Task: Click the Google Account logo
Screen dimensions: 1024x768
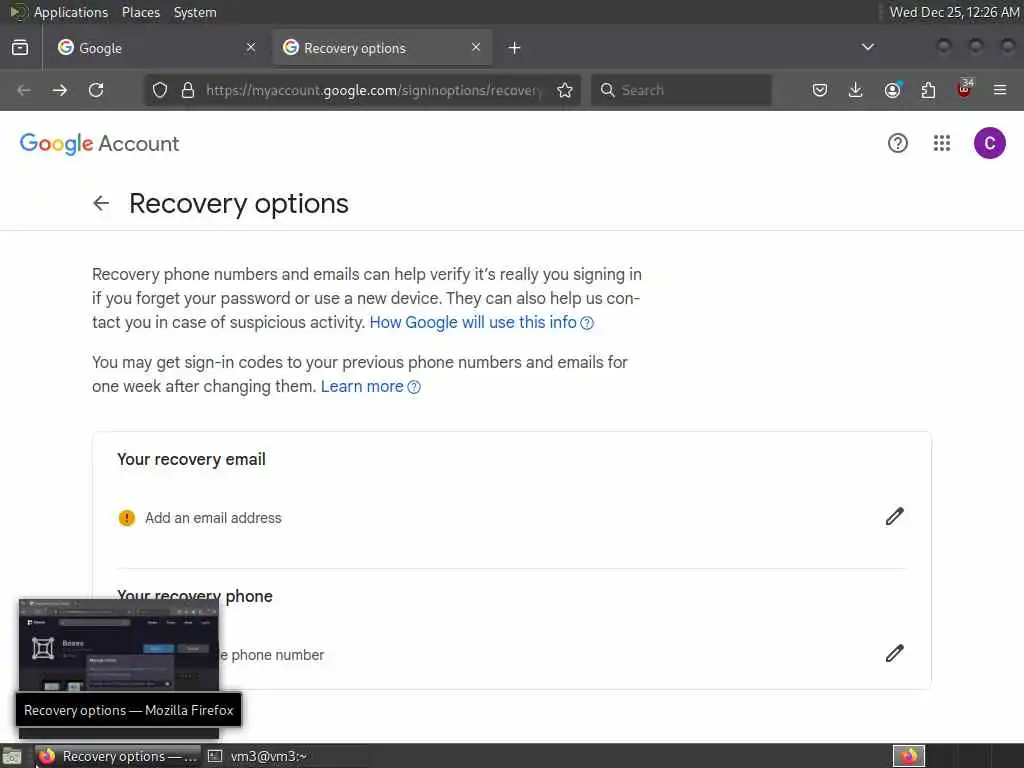Action: pos(99,144)
